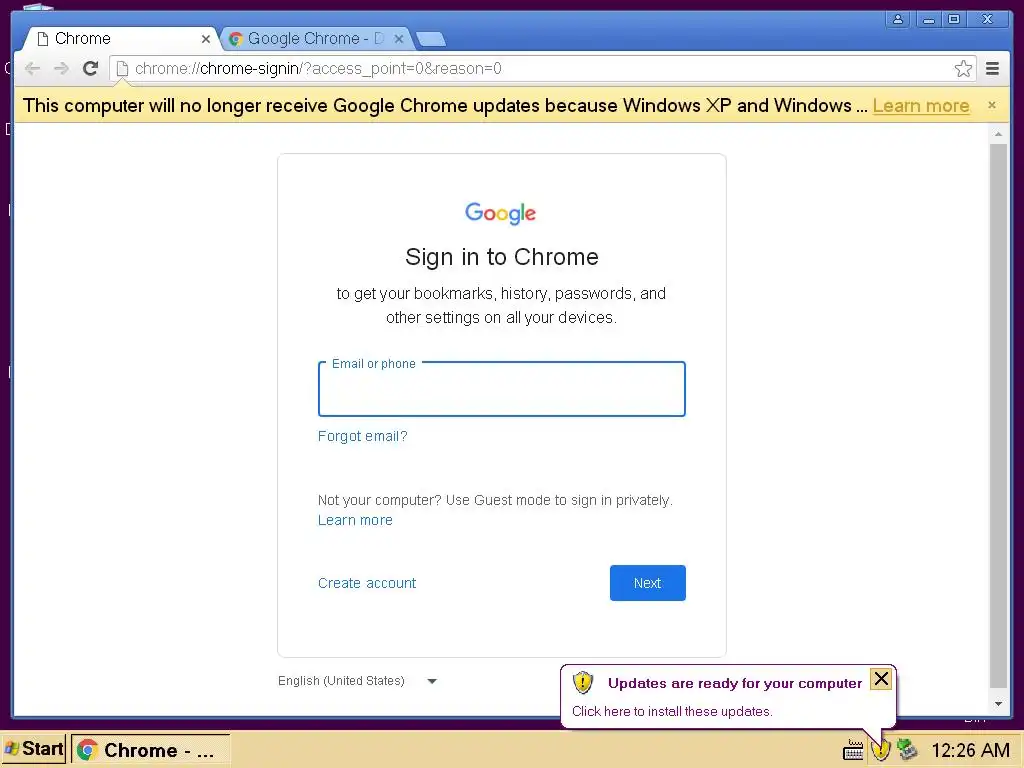Open a new tab
1024x768 pixels.
(x=431, y=39)
